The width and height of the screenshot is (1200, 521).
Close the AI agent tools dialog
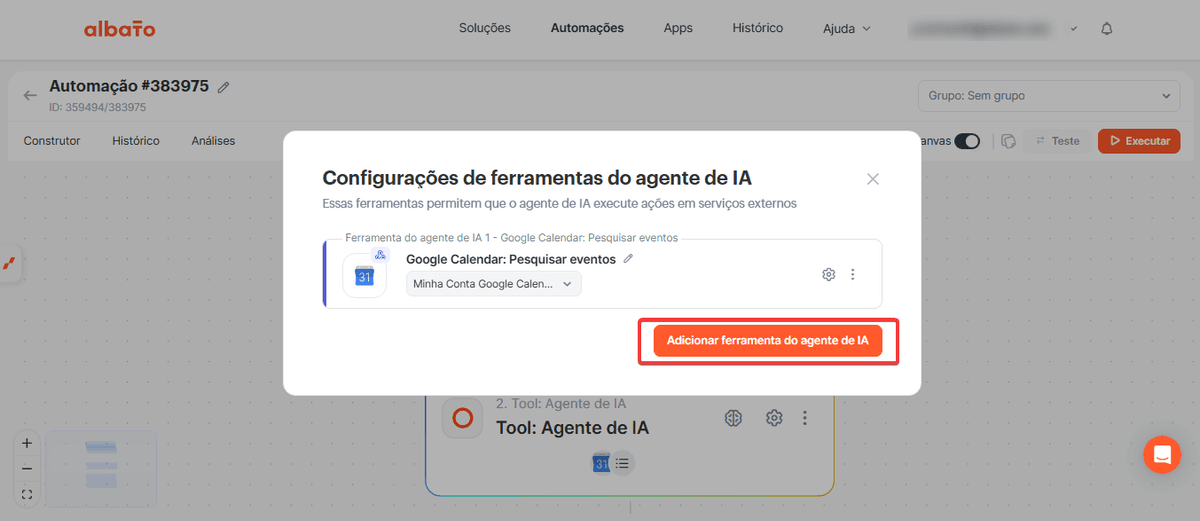pos(873,179)
